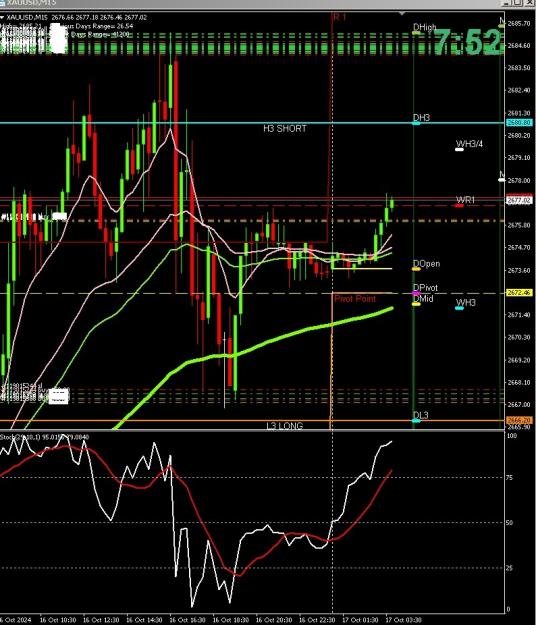Click the 17 Oct 01:30 time label
The image size is (536, 625).
pos(360,620)
